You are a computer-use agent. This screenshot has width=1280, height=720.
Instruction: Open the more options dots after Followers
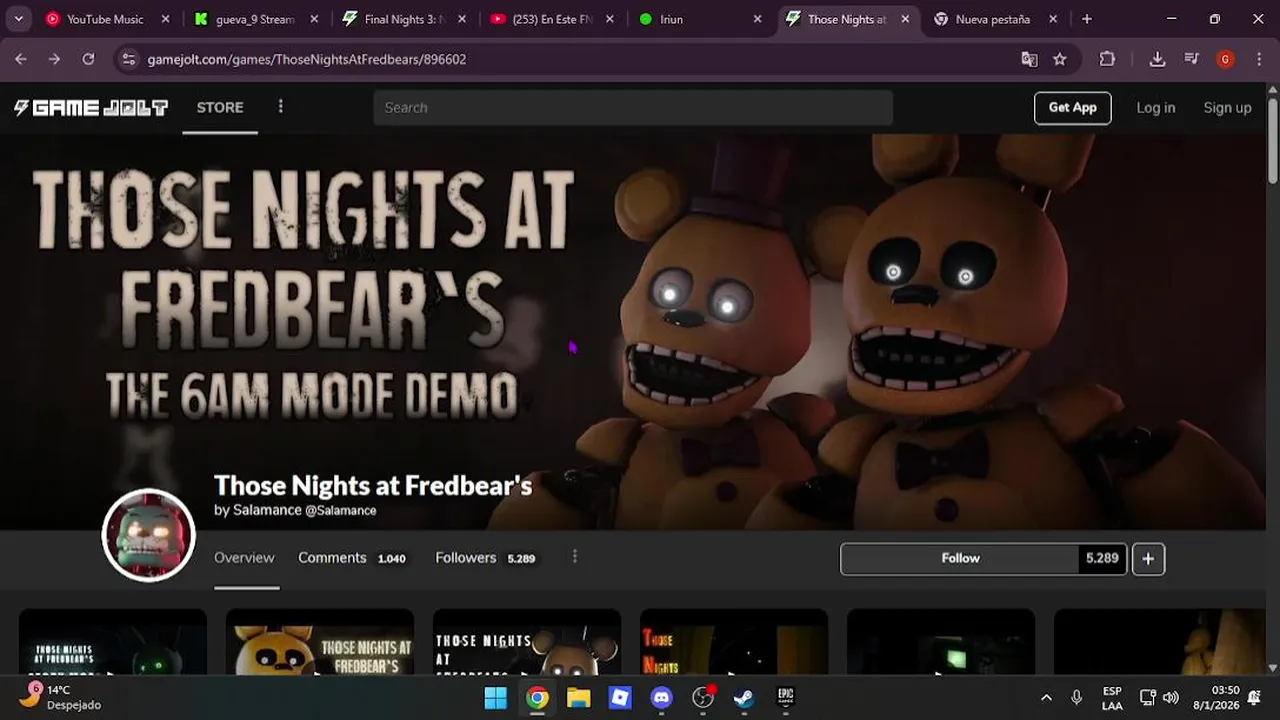(574, 557)
